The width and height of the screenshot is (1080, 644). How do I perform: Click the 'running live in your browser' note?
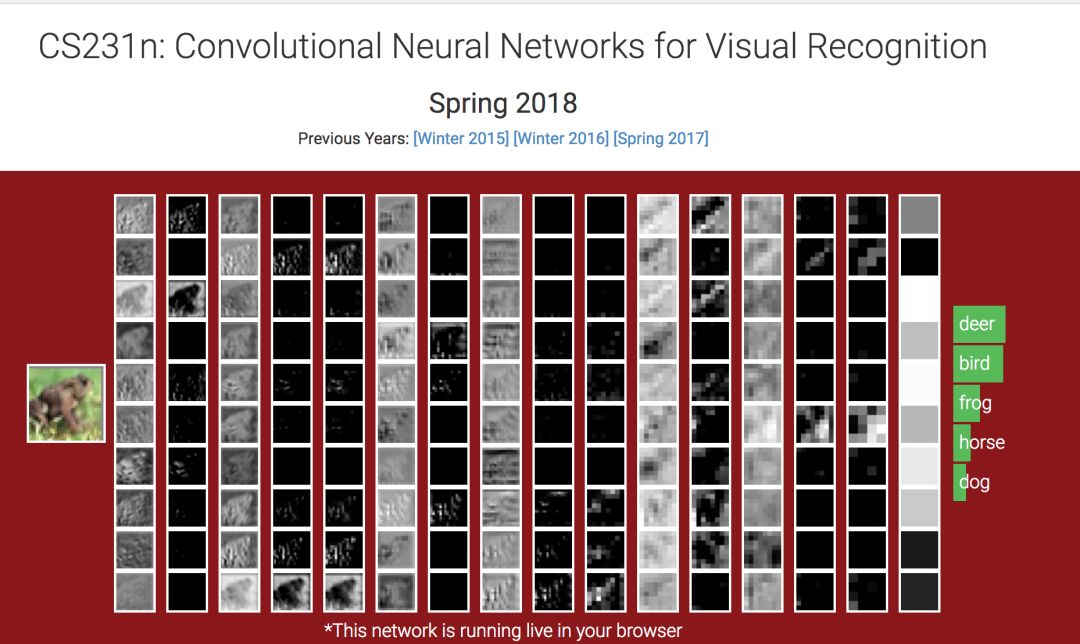pos(503,630)
